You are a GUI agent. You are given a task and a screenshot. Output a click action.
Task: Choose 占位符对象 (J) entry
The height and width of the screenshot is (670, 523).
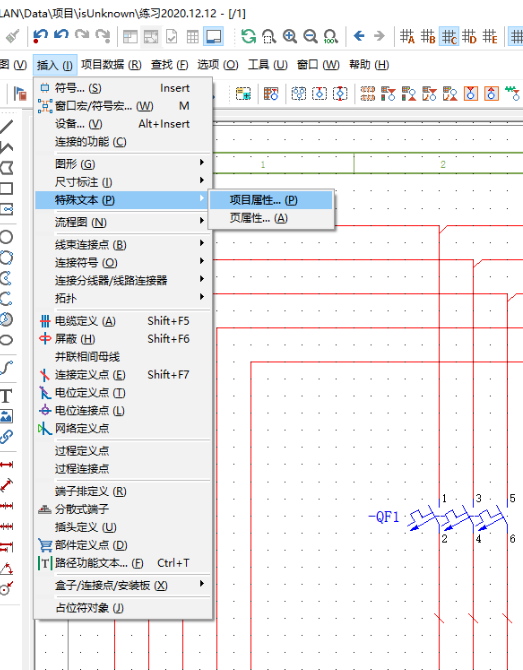coord(123,608)
